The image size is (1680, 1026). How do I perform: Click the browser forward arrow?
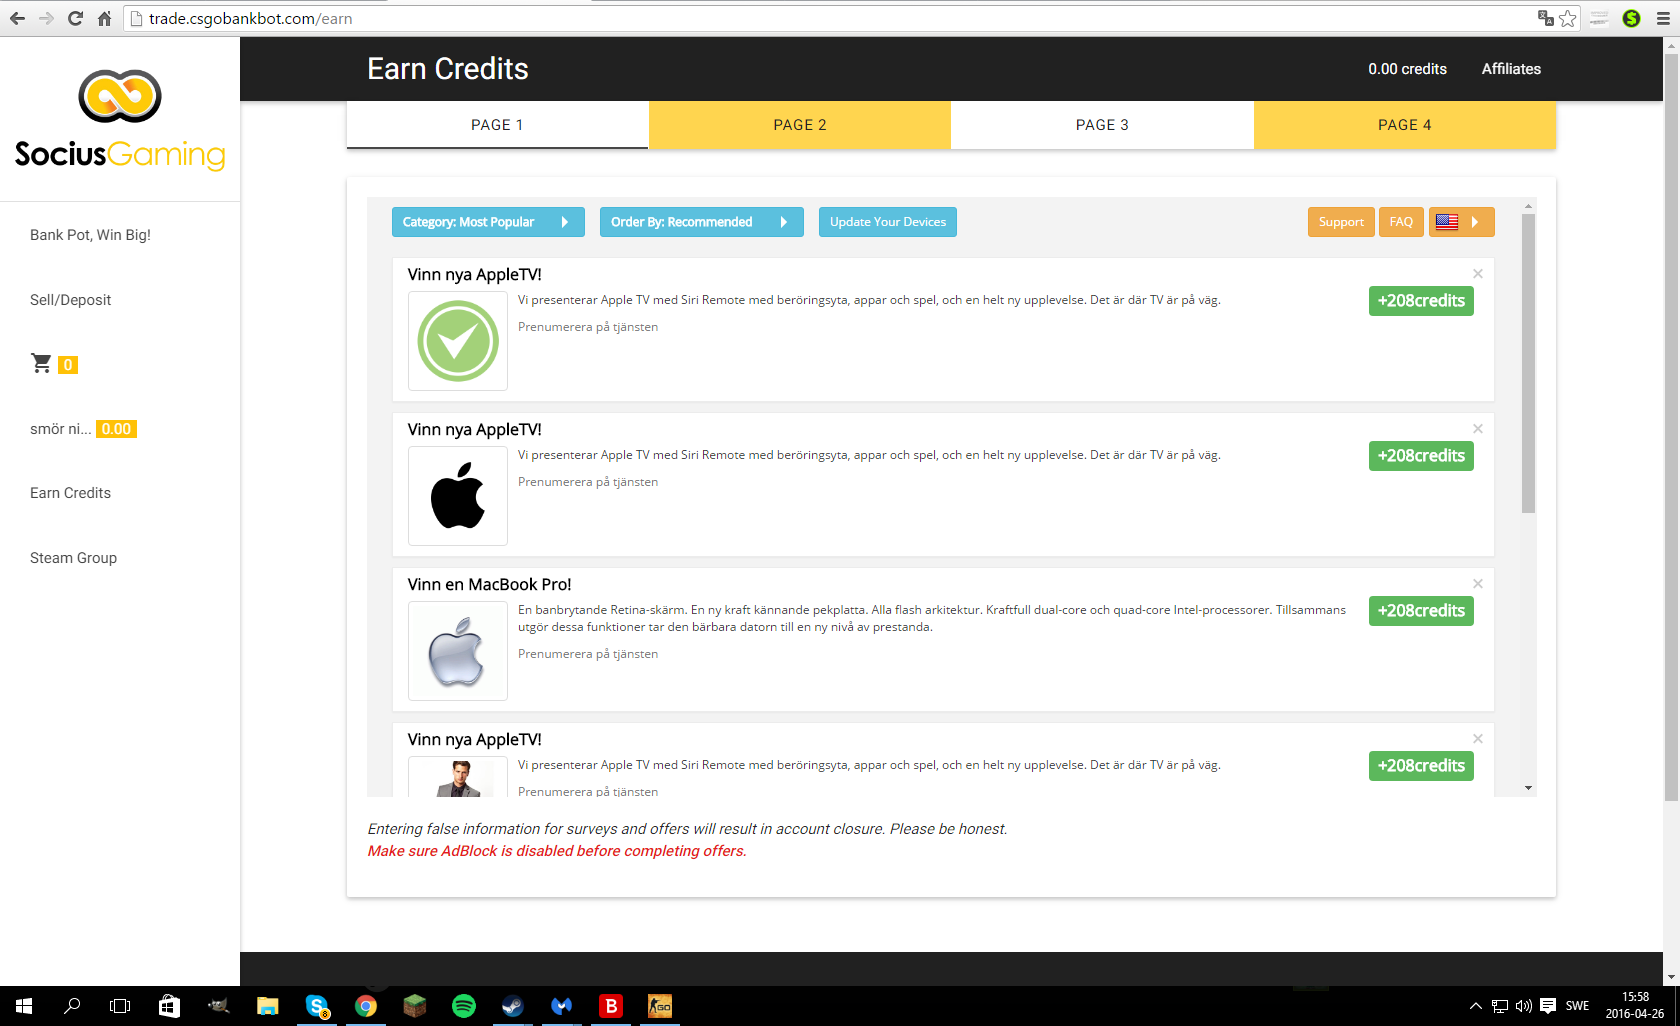click(46, 18)
